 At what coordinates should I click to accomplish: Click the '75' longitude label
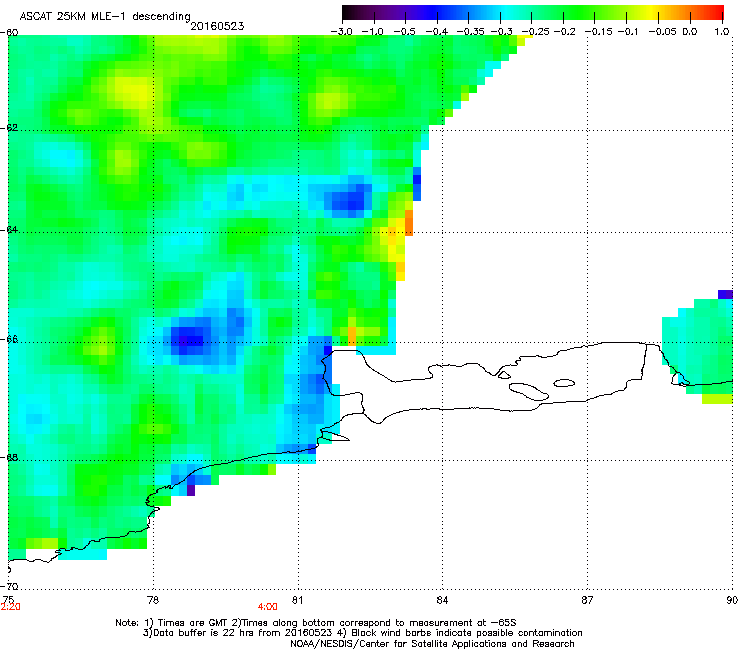coord(8,600)
